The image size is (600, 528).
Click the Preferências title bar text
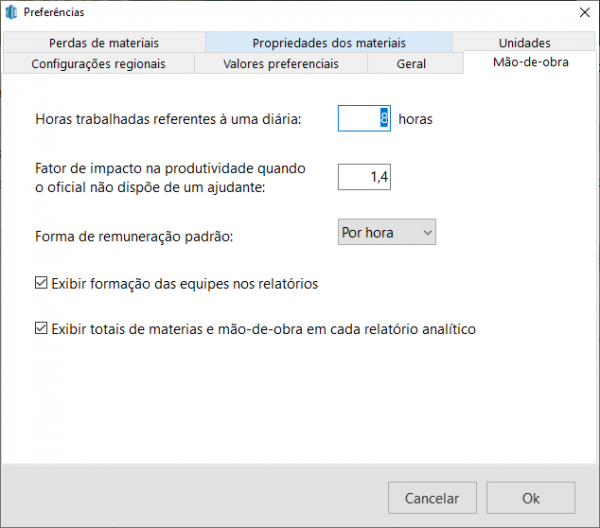pos(56,12)
